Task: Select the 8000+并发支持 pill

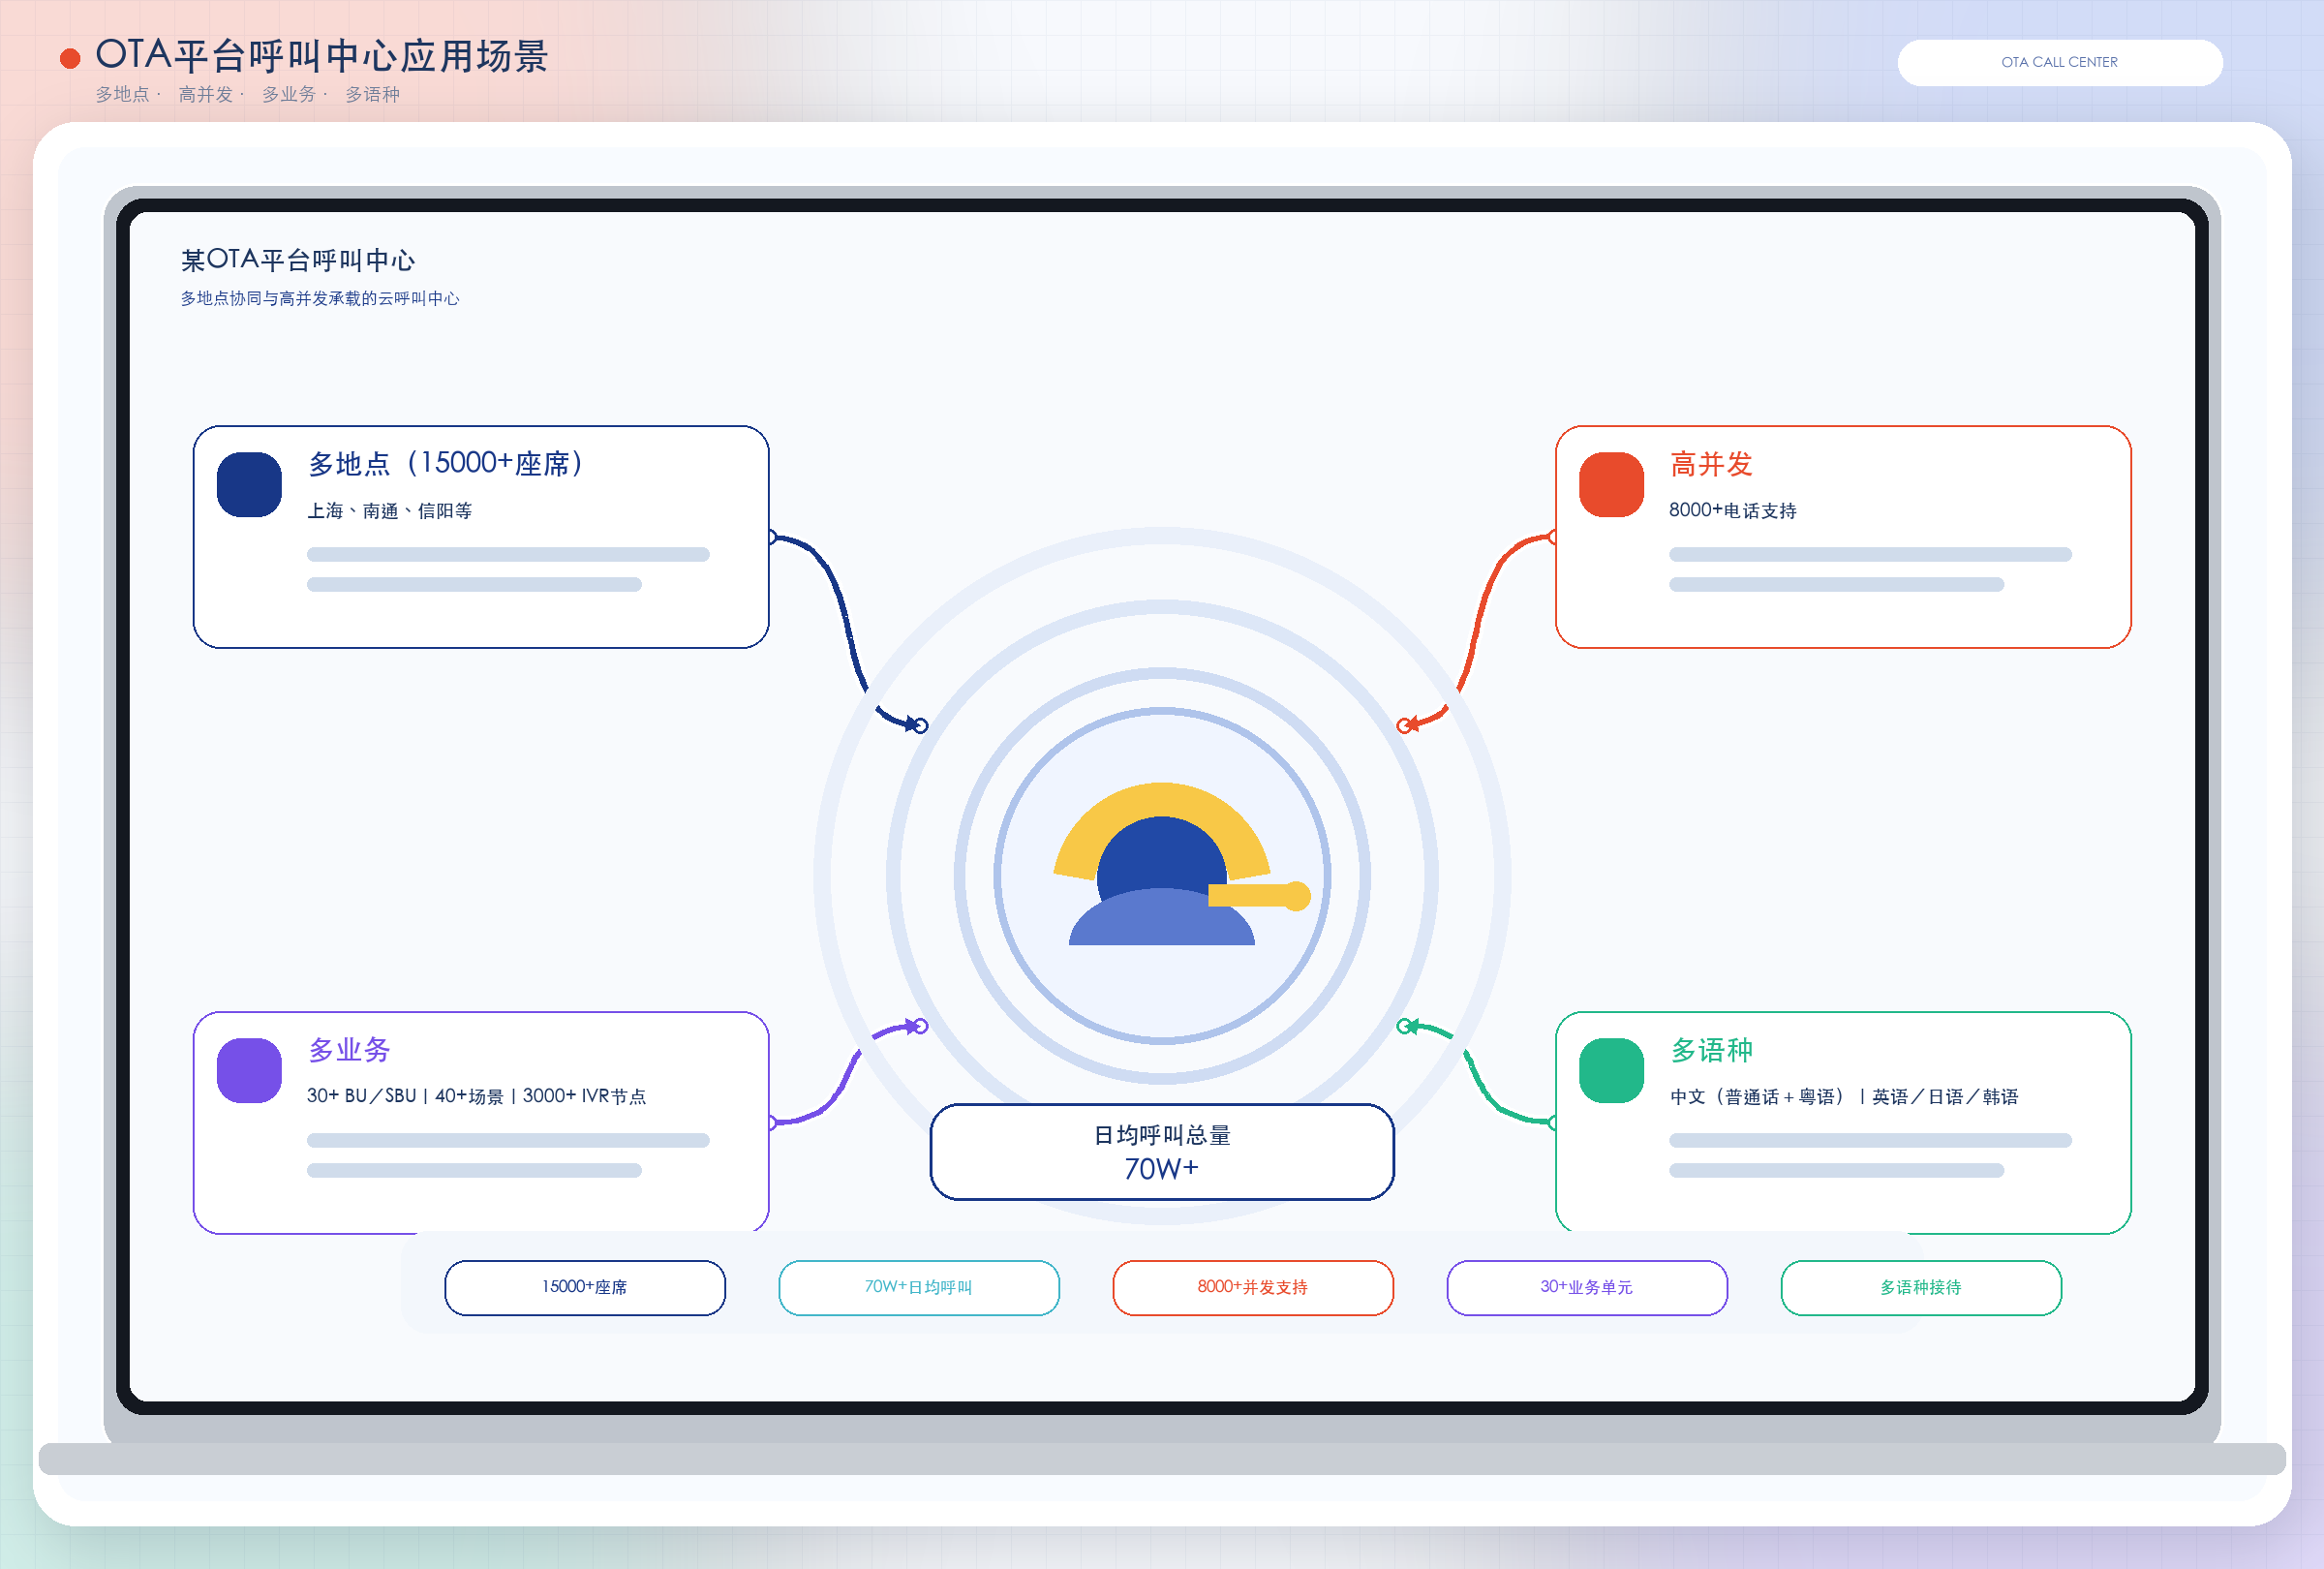Action: coord(1253,1287)
